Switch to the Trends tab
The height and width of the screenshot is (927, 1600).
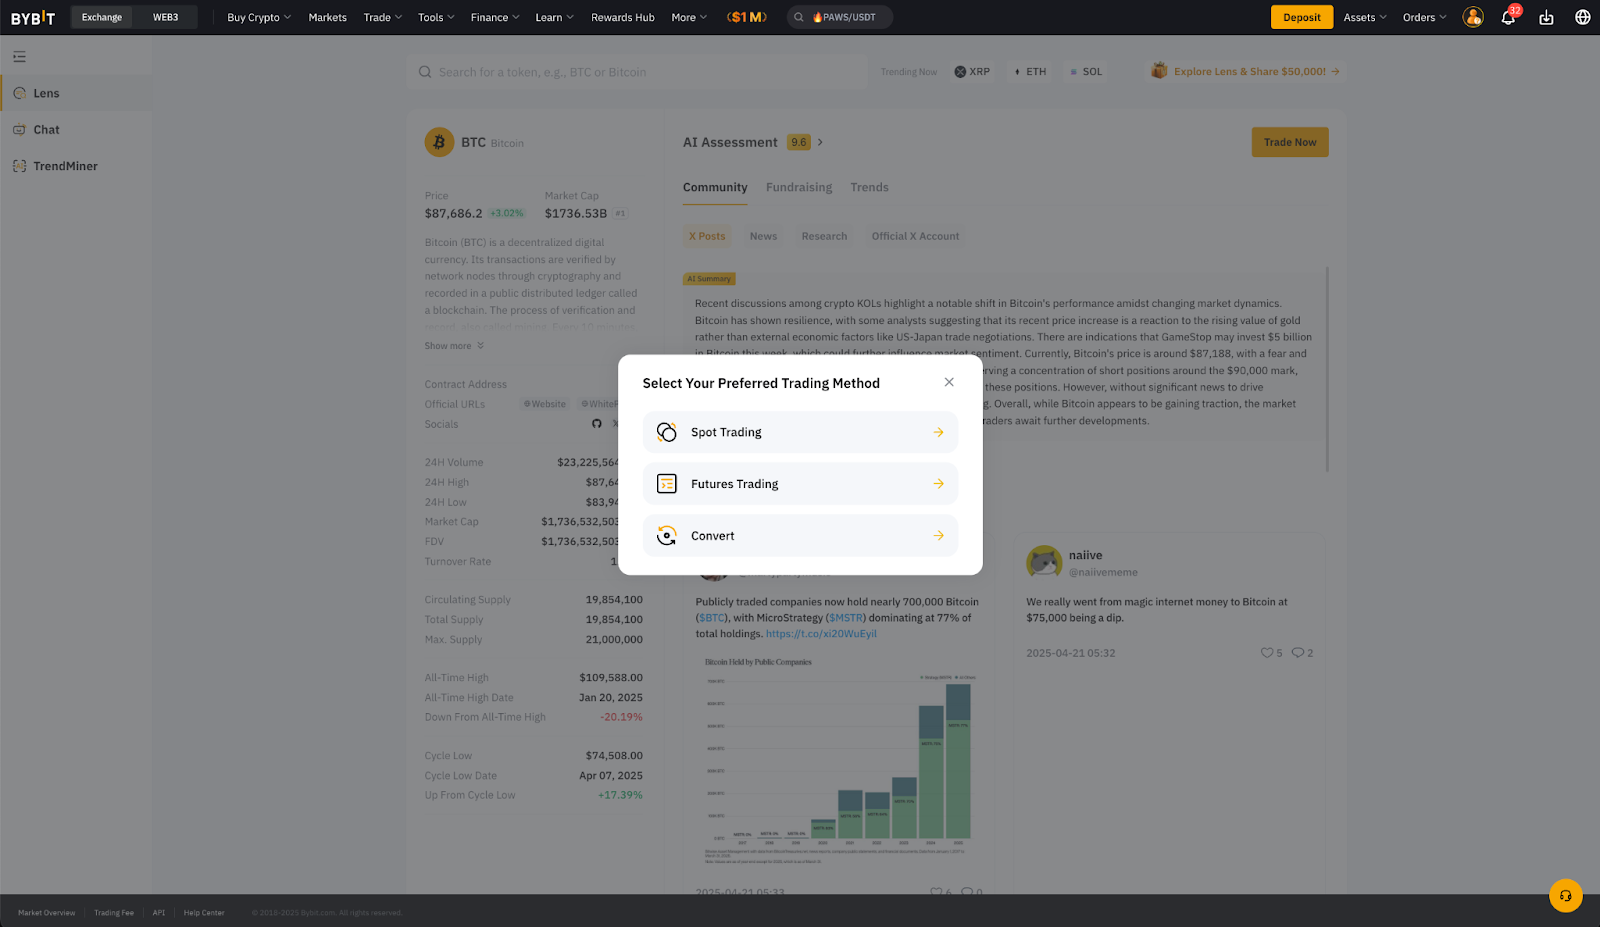tap(869, 187)
